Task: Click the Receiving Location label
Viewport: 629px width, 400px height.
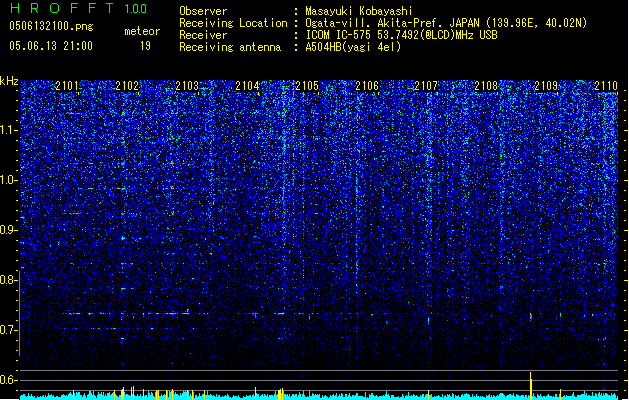Action: click(x=233, y=23)
